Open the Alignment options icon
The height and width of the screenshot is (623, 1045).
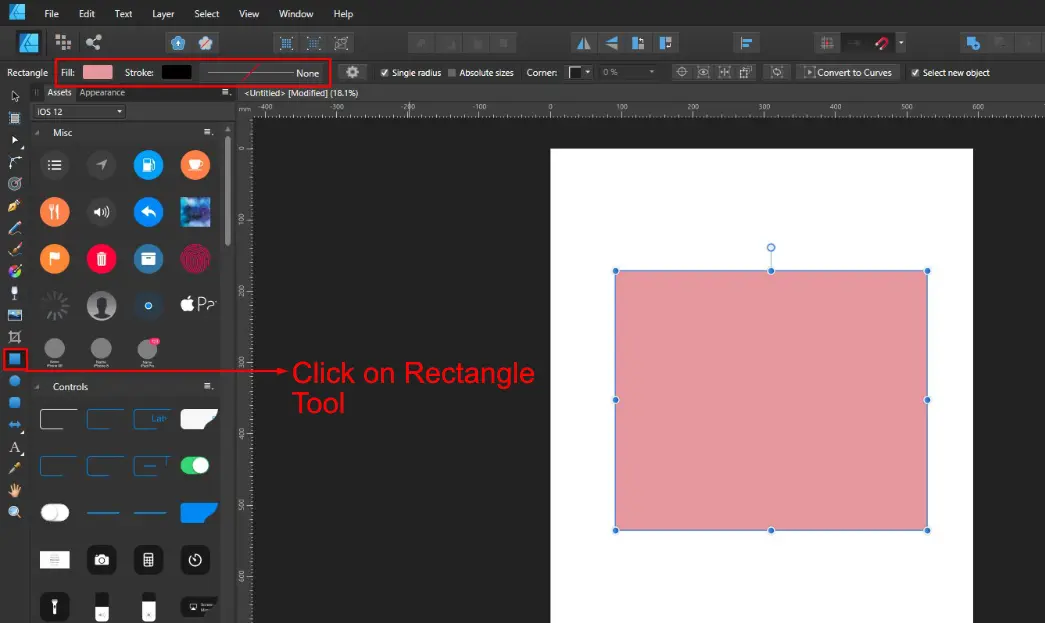click(746, 43)
